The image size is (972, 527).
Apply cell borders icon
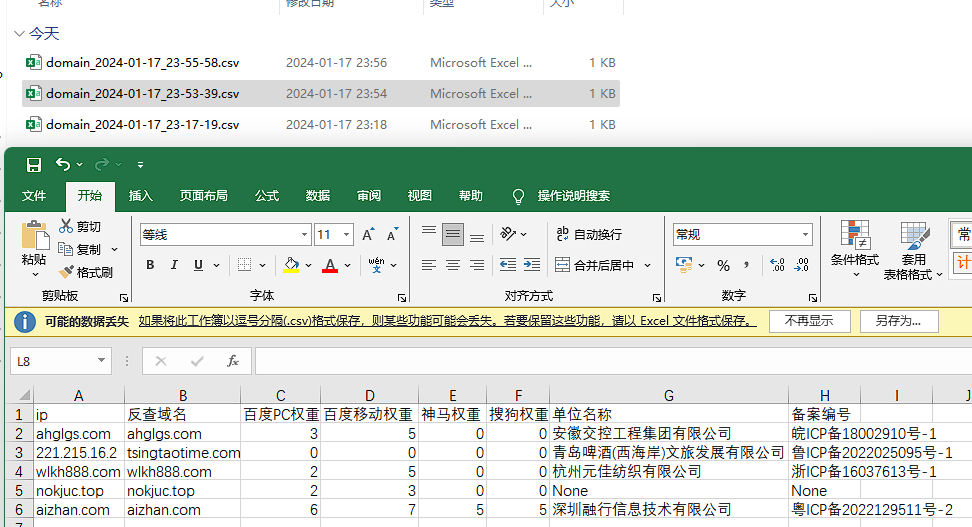pyautogui.click(x=245, y=265)
